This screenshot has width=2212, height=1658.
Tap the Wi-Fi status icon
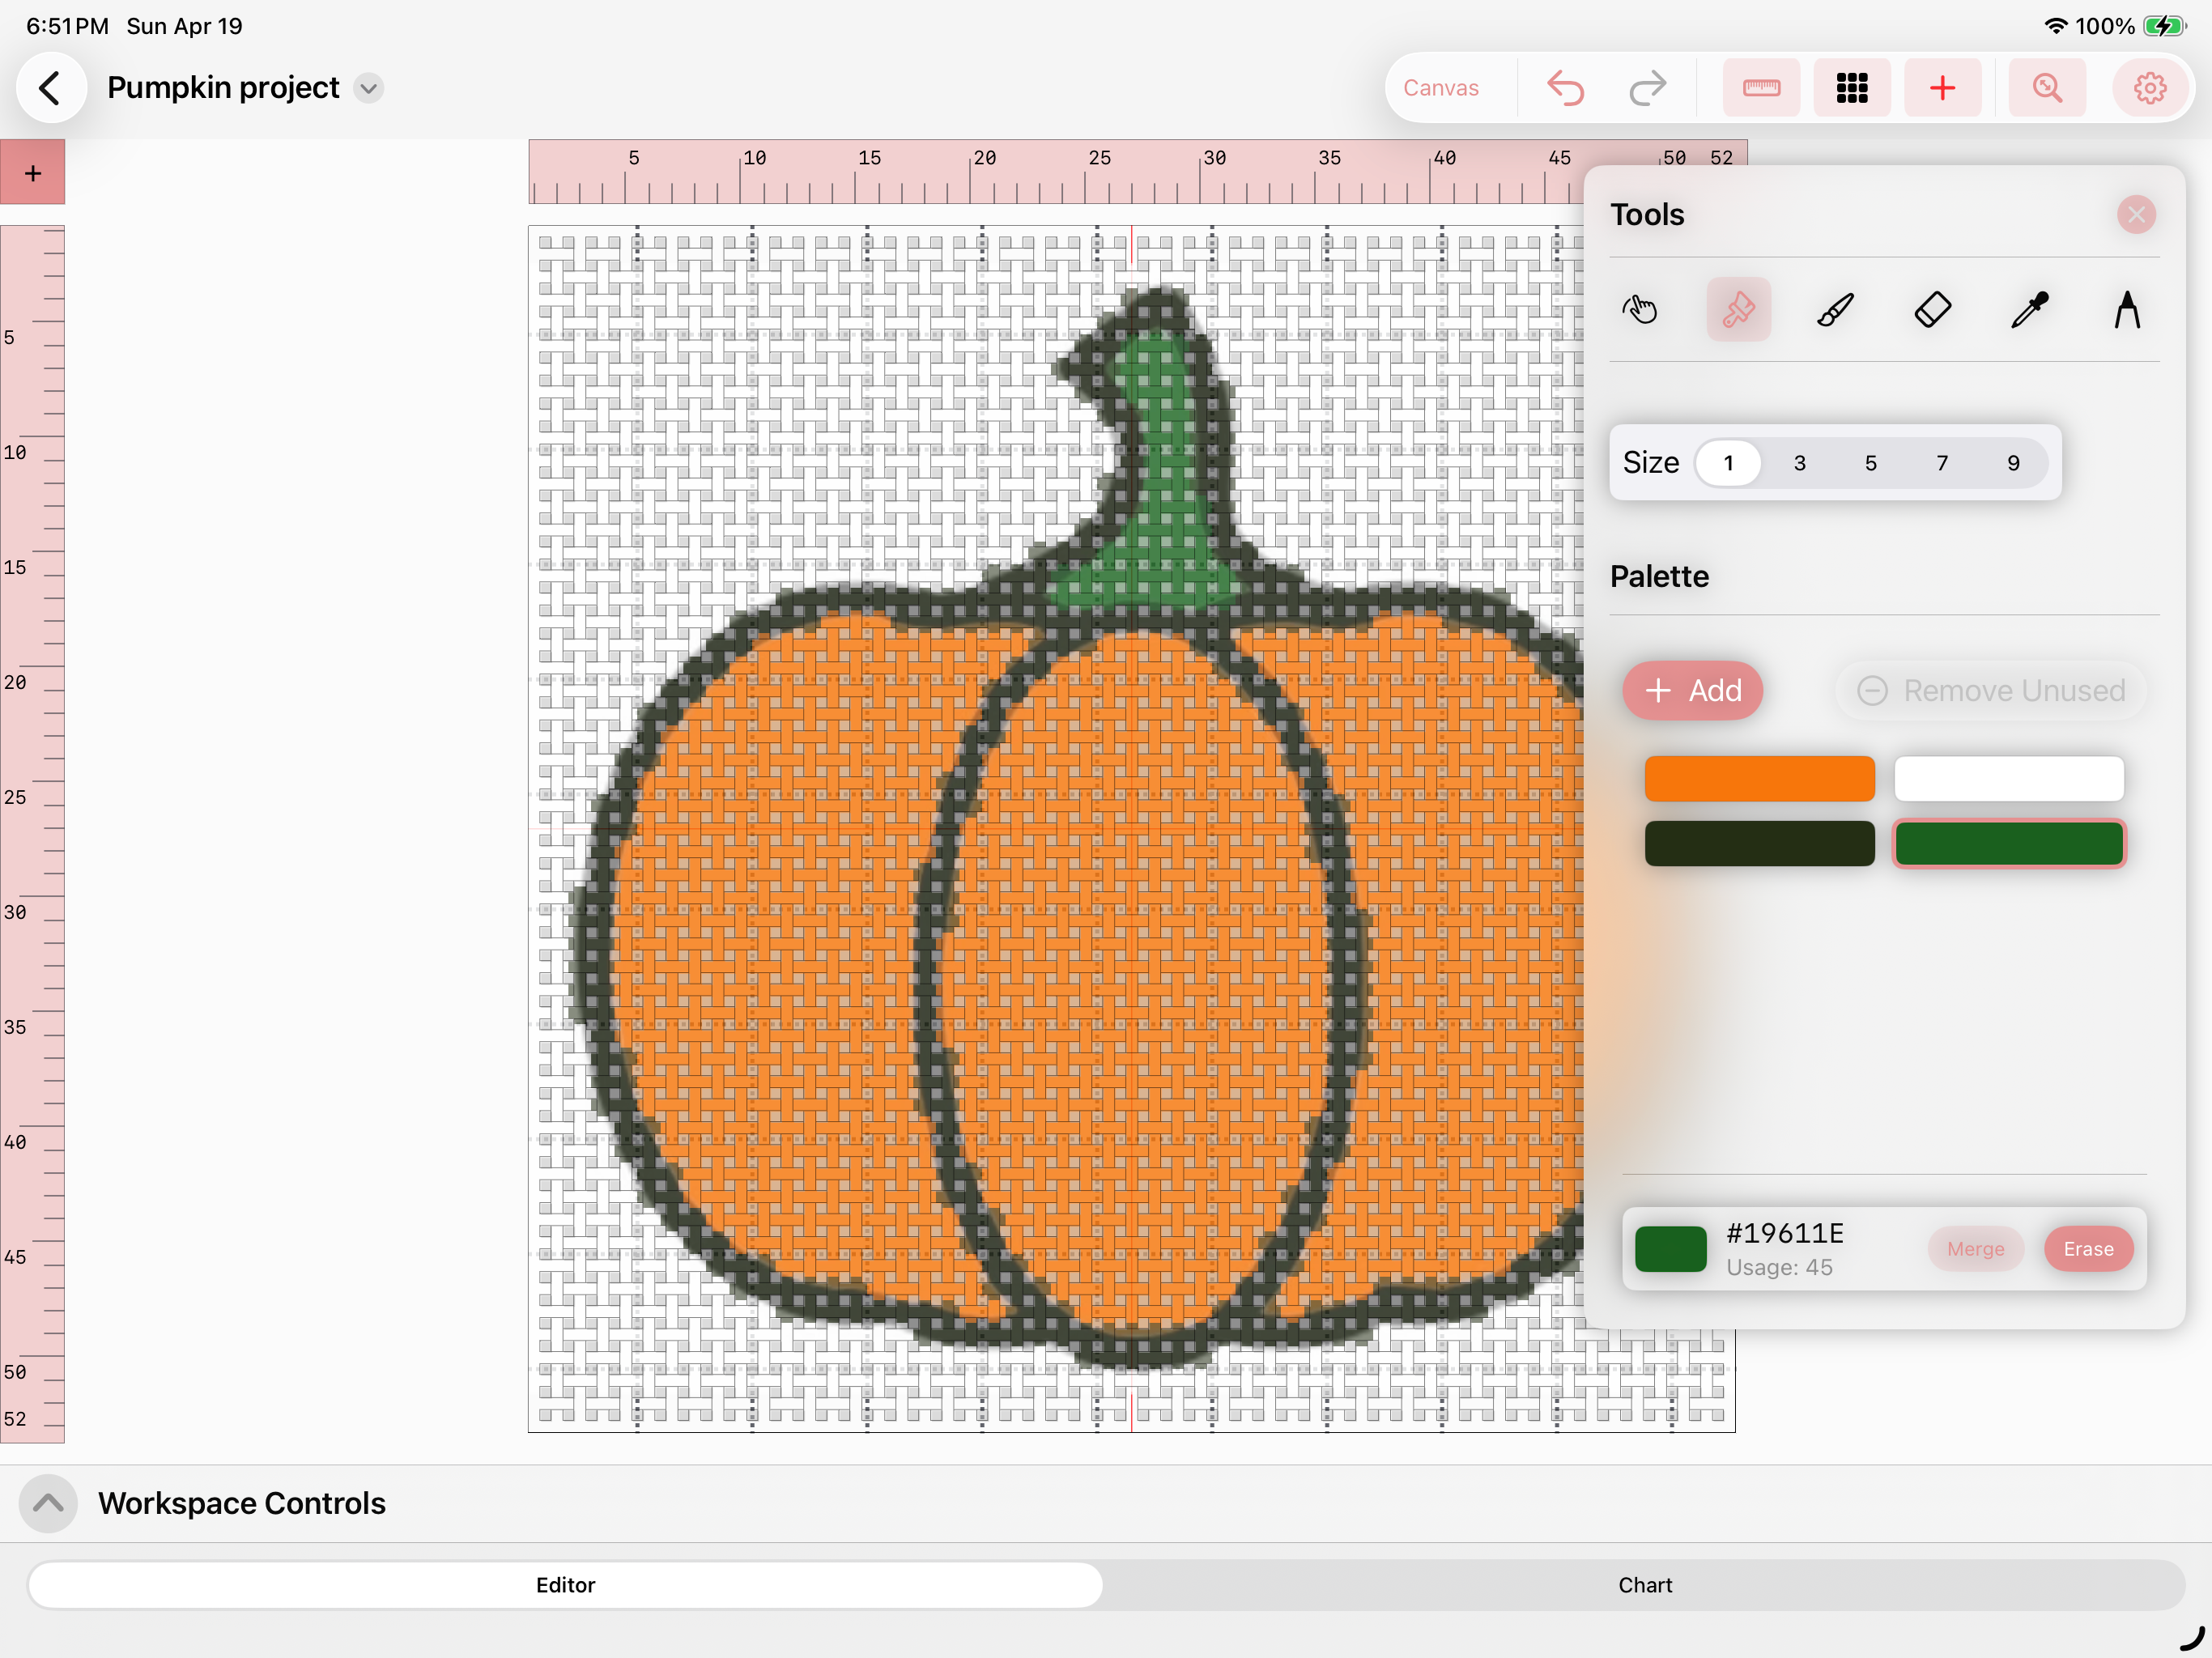point(2055,26)
